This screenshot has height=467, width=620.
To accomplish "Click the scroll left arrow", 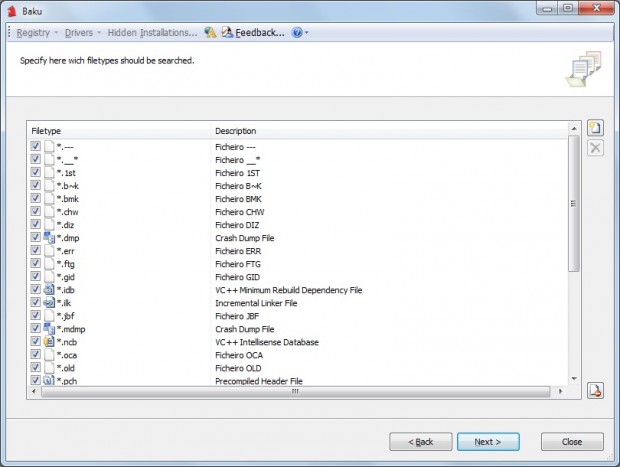I will (34, 391).
